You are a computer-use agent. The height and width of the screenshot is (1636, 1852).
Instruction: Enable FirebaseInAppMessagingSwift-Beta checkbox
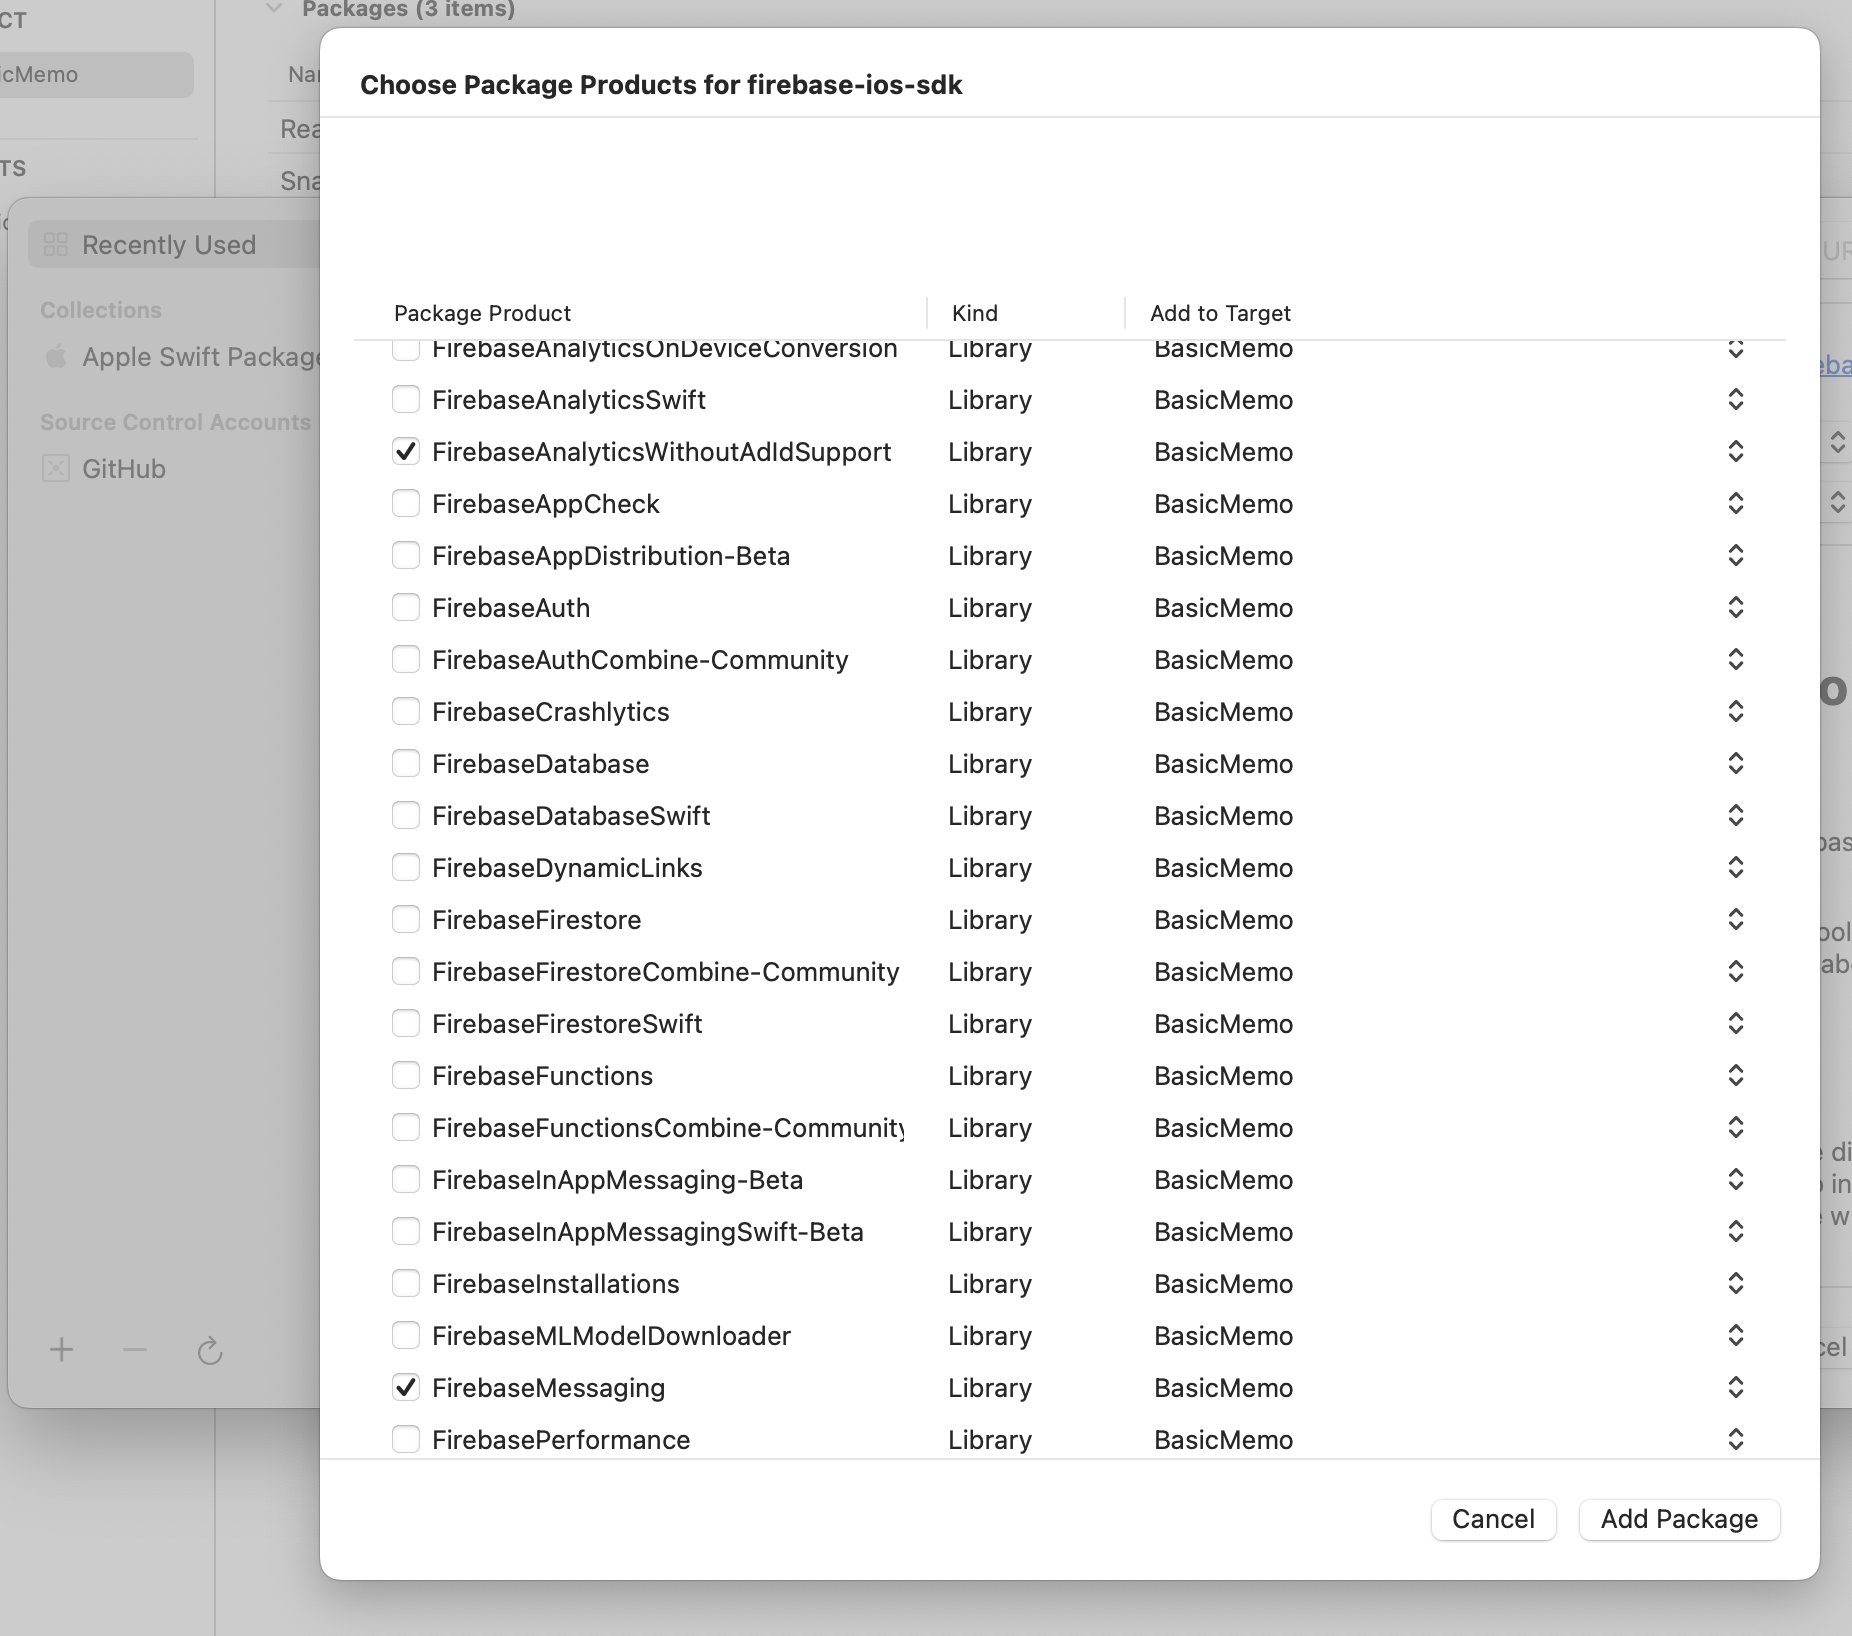tap(406, 1232)
